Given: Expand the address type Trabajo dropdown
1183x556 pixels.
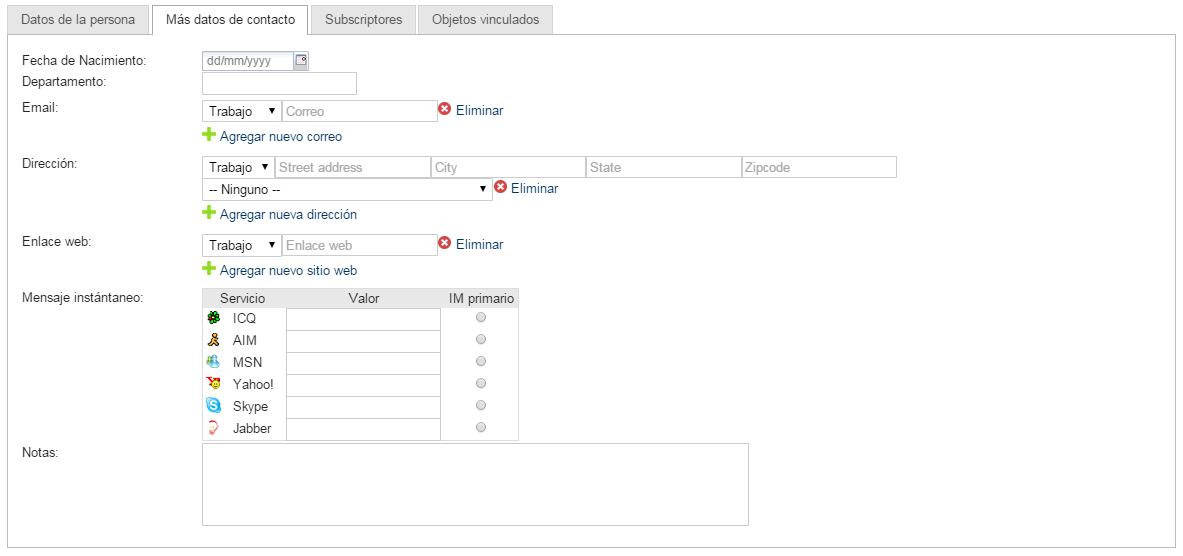Looking at the screenshot, I should 238,167.
